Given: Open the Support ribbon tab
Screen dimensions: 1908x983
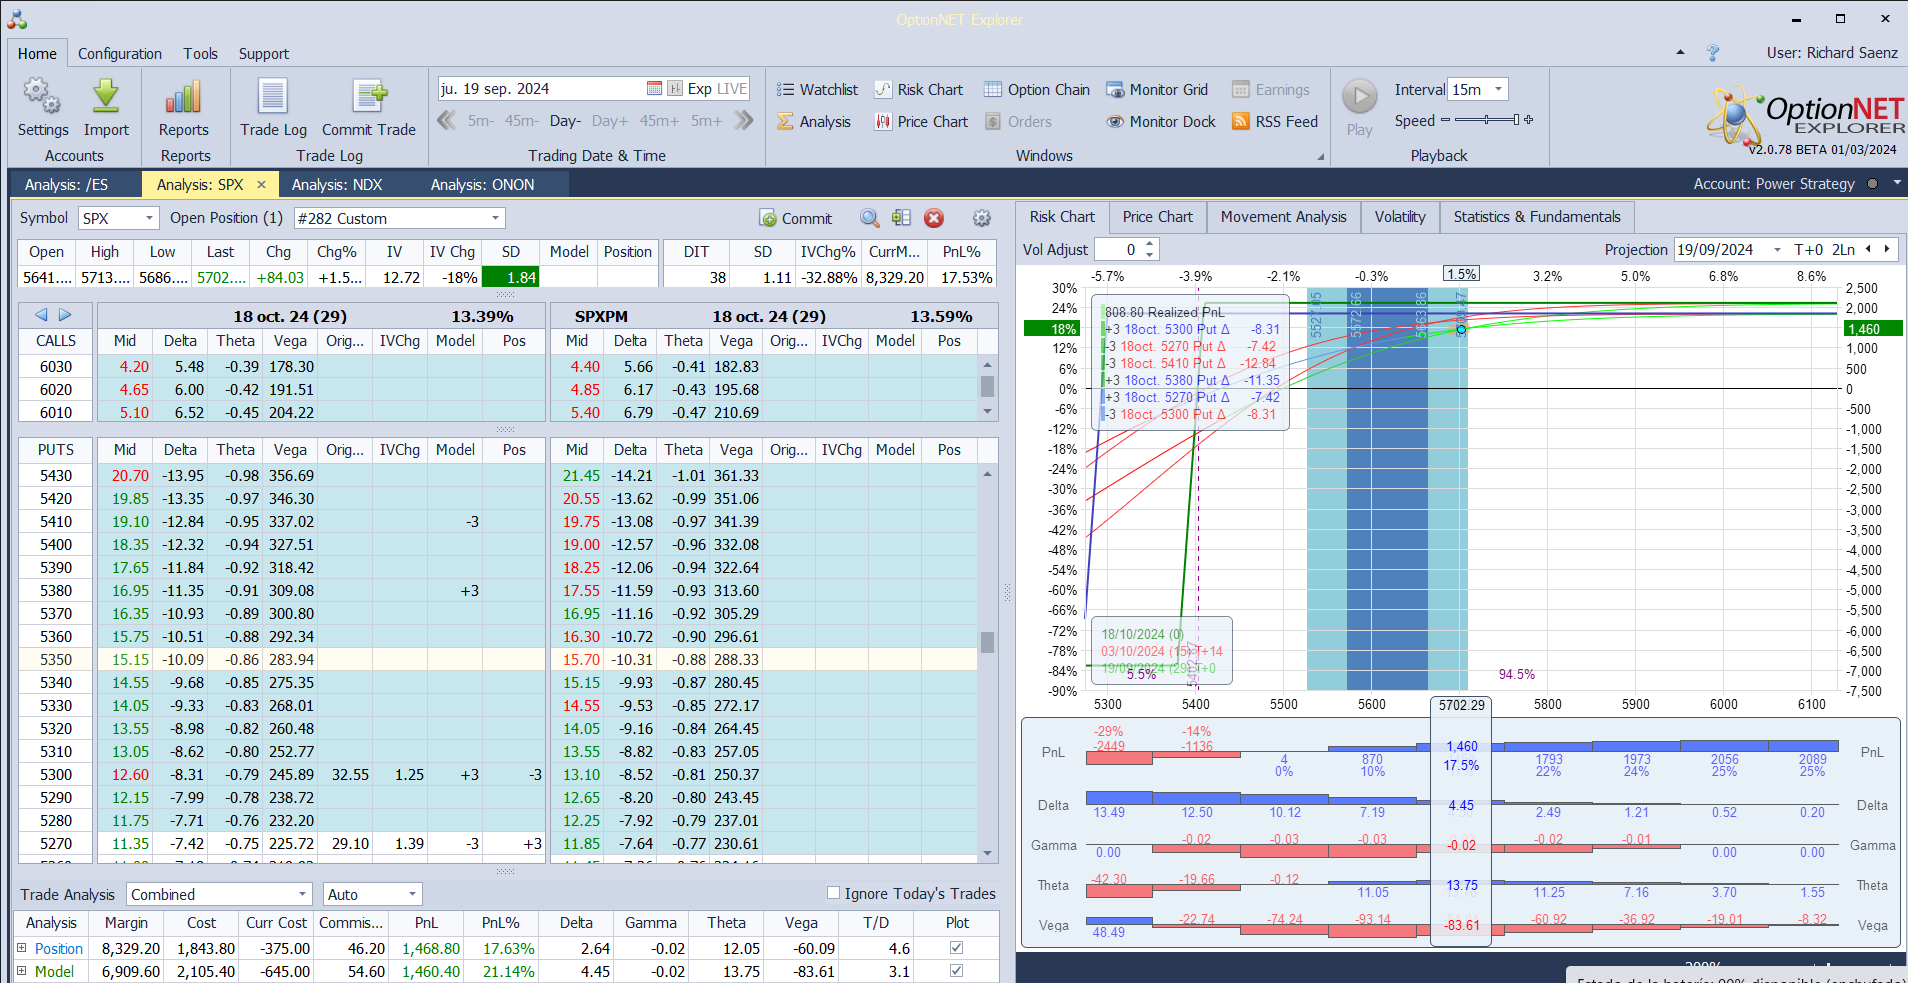Looking at the screenshot, I should [x=264, y=53].
